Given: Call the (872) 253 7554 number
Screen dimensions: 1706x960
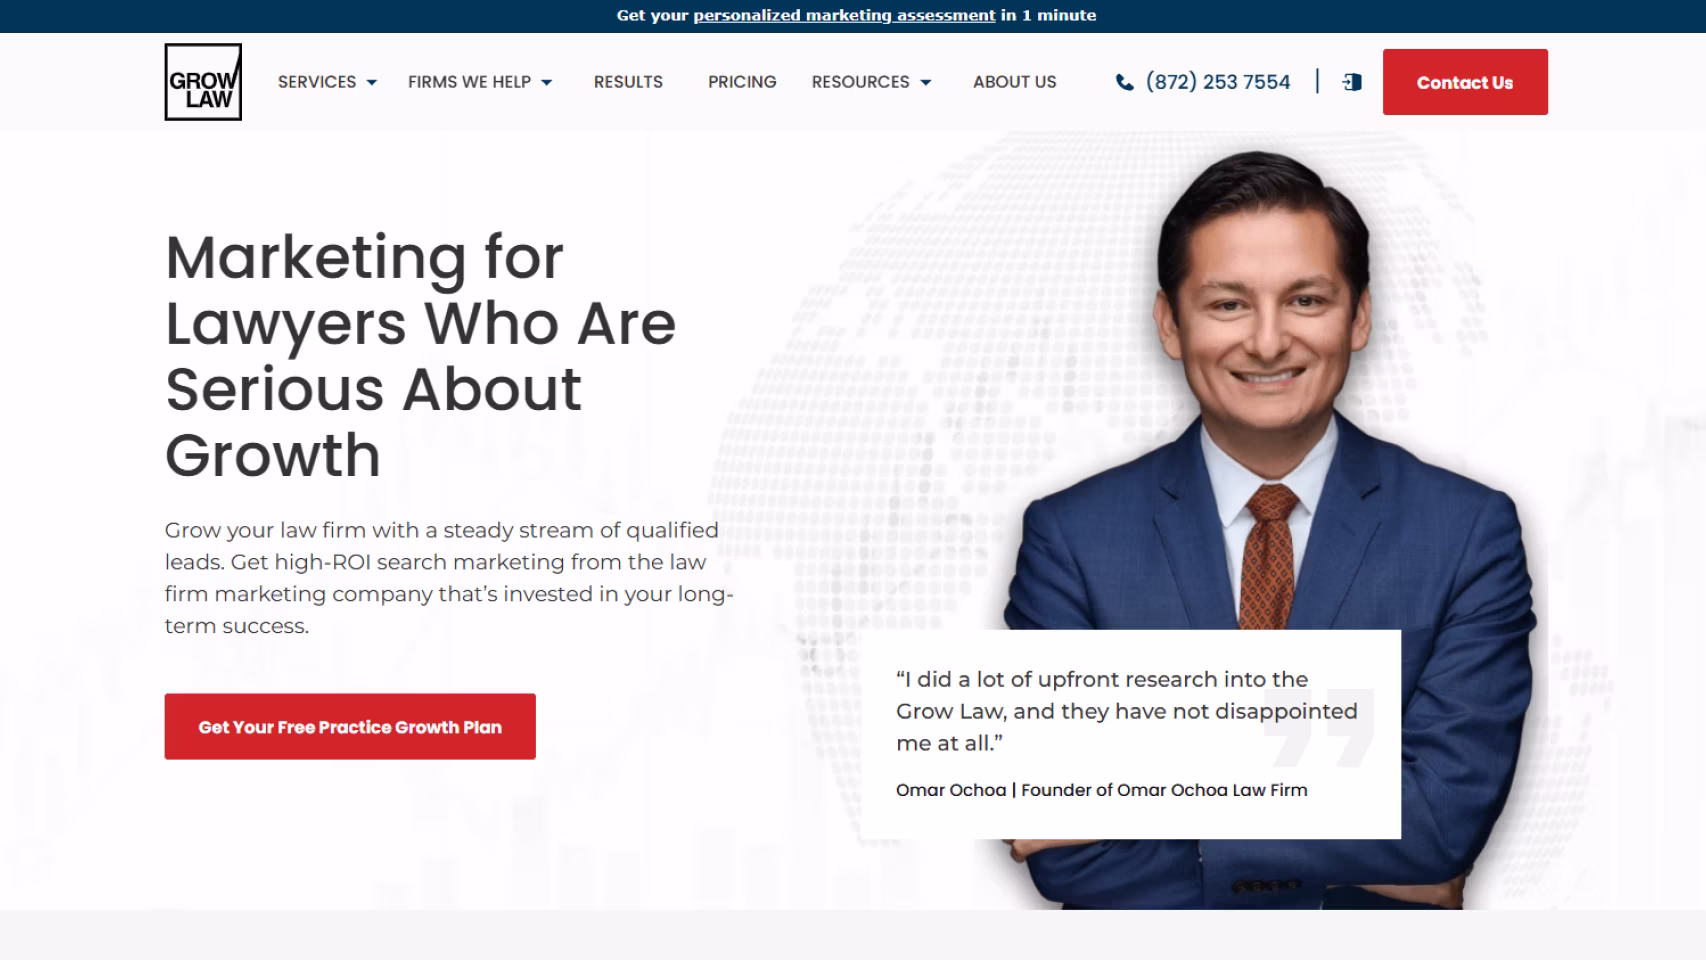Looking at the screenshot, I should (1218, 82).
